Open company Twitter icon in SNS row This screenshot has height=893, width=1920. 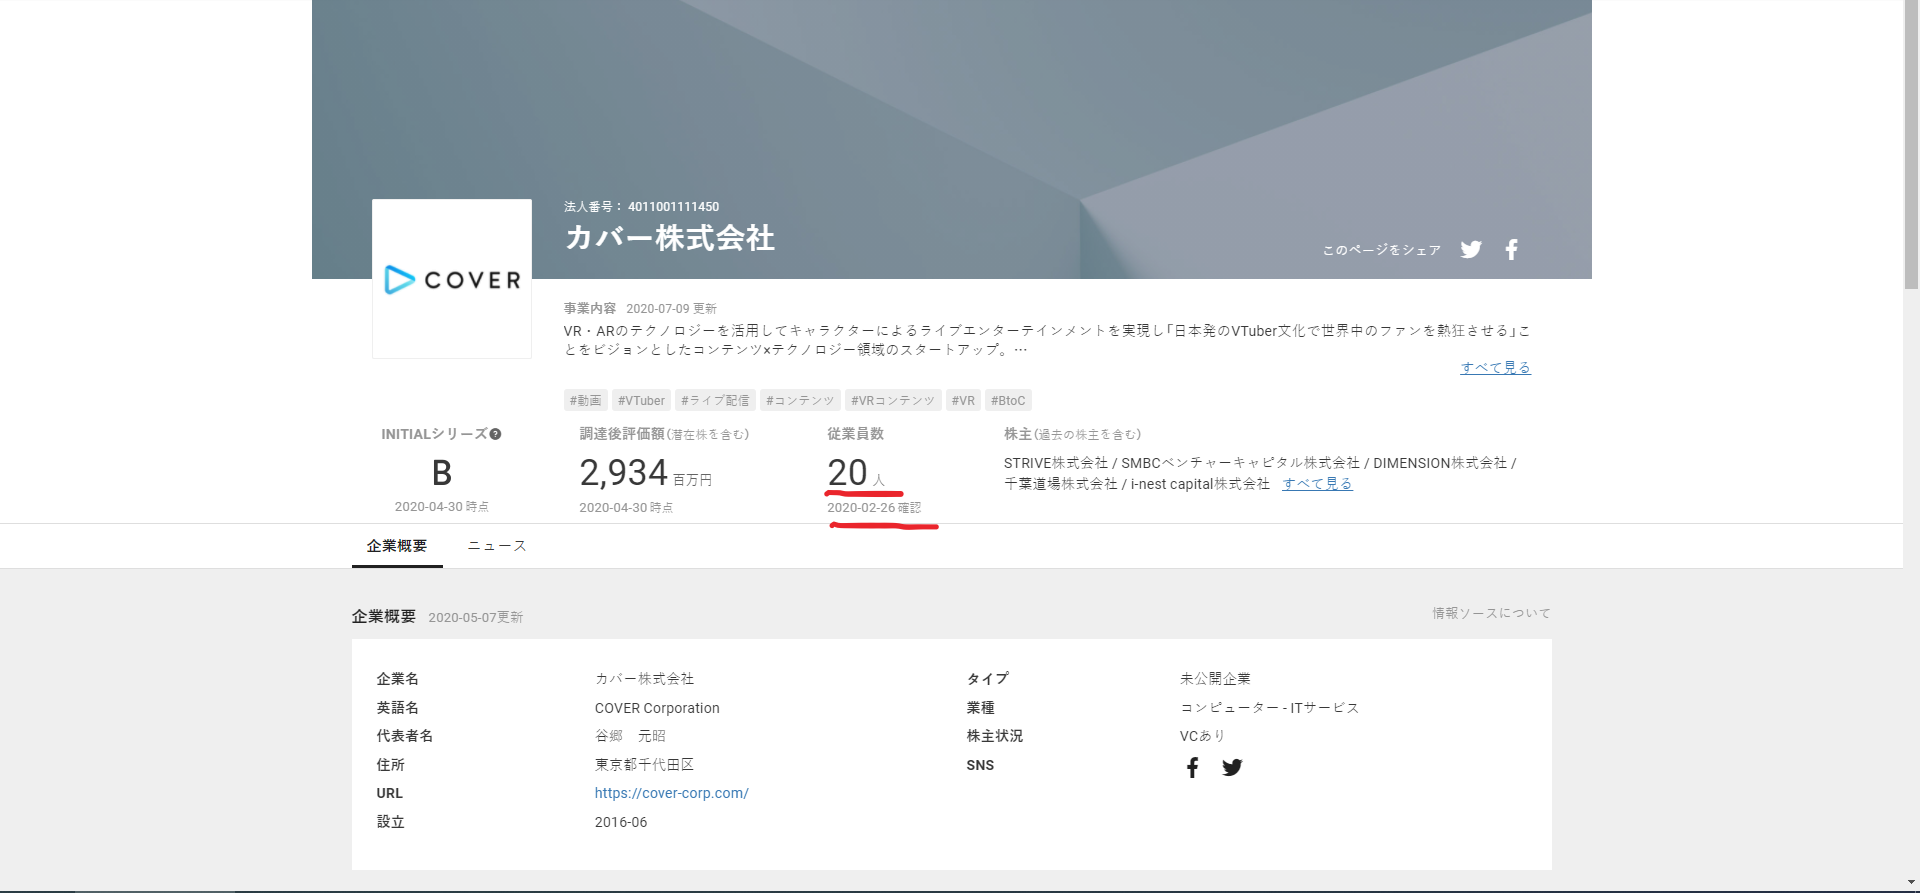click(x=1232, y=767)
